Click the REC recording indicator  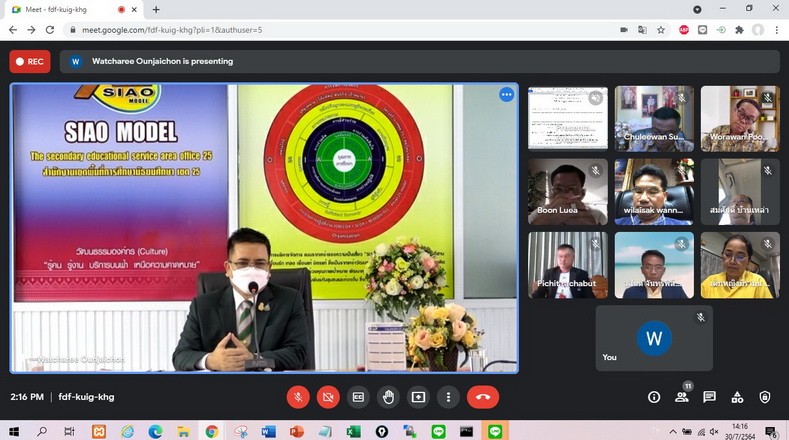29,61
